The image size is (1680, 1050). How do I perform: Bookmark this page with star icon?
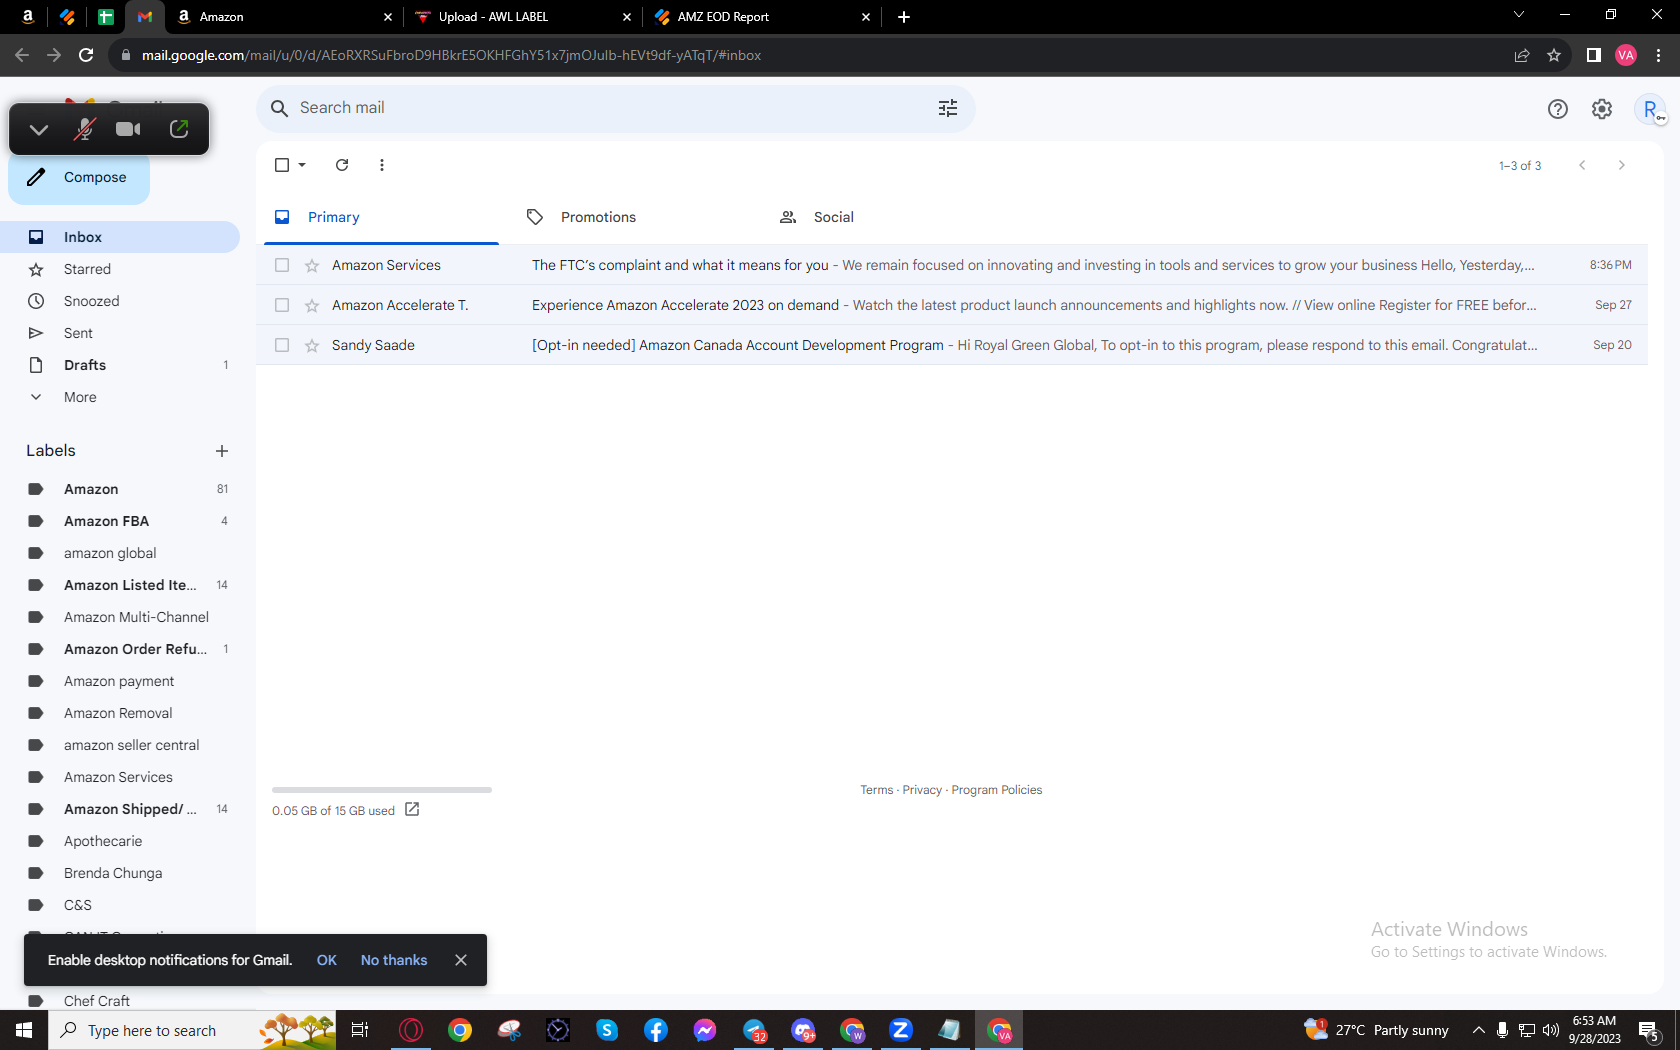tap(1554, 55)
